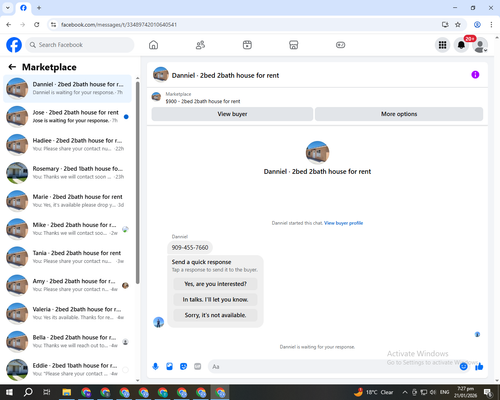Open the tab search dropdown arrow
500x400 pixels.
coord(8,8)
